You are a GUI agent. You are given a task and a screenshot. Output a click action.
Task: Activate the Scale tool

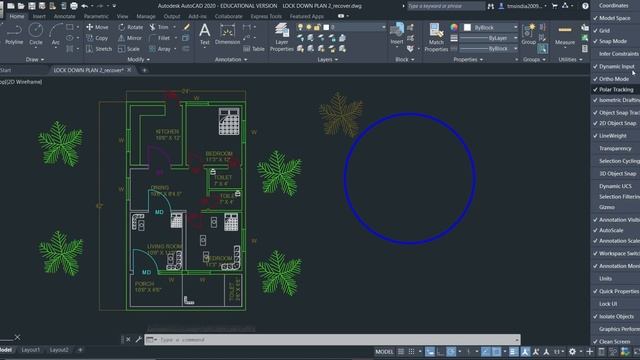[x=129, y=49]
